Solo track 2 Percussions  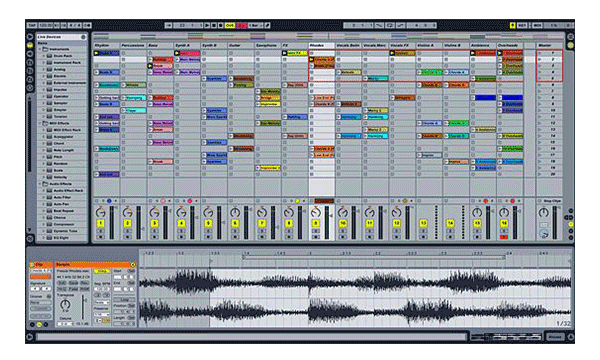click(127, 231)
